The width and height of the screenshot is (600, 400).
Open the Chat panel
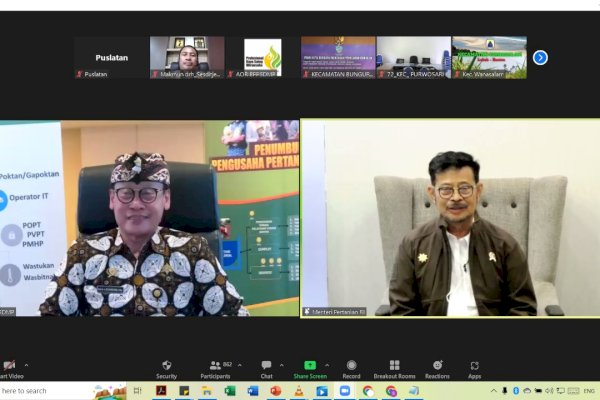coord(266,367)
